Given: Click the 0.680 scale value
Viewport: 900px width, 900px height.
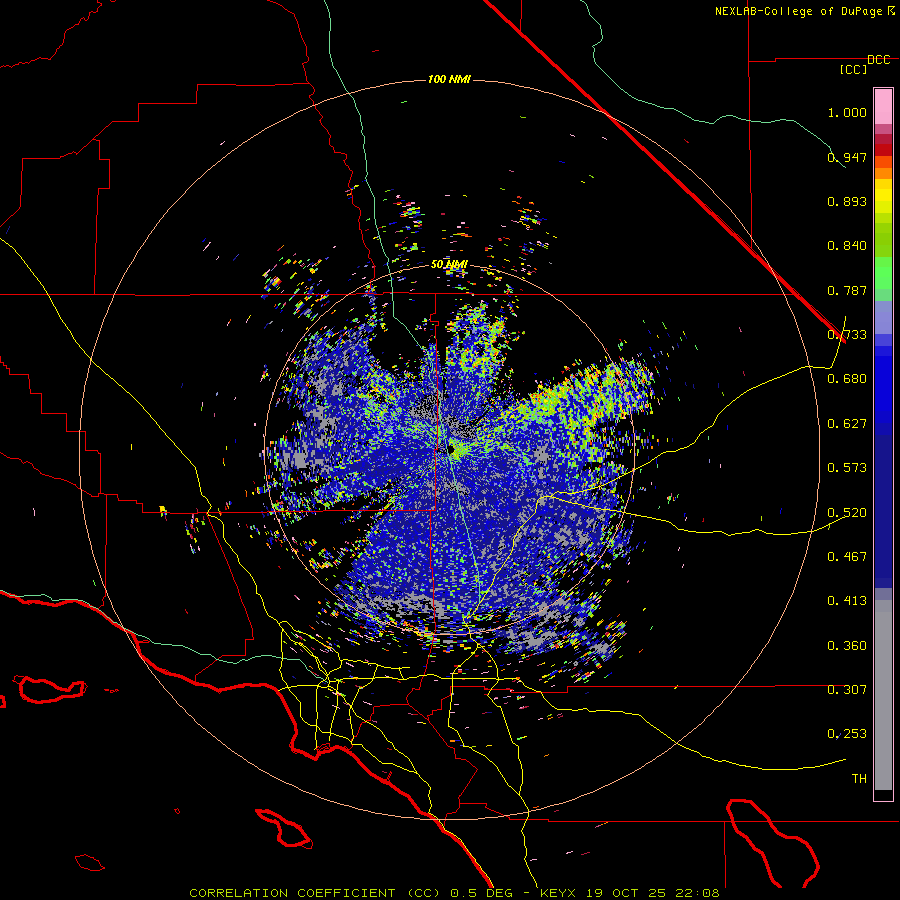Looking at the screenshot, I should pos(847,379).
